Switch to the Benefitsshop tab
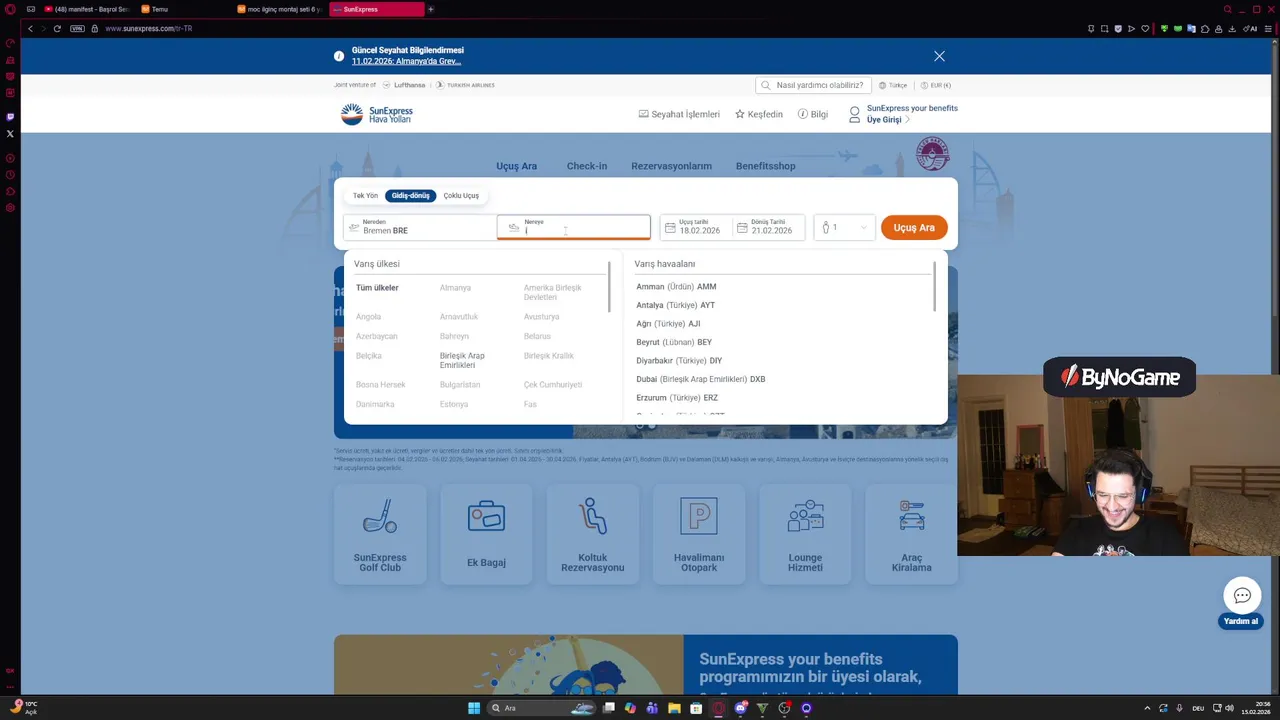This screenshot has height=720, width=1280. [765, 166]
